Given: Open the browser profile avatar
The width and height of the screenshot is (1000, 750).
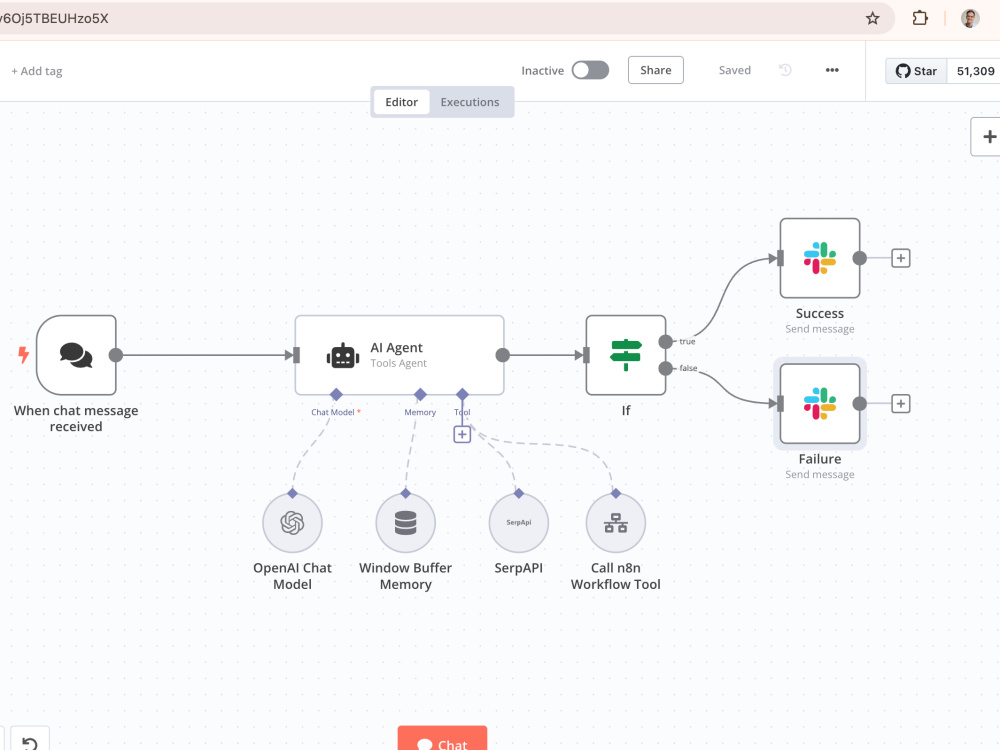Looking at the screenshot, I should 970,18.
